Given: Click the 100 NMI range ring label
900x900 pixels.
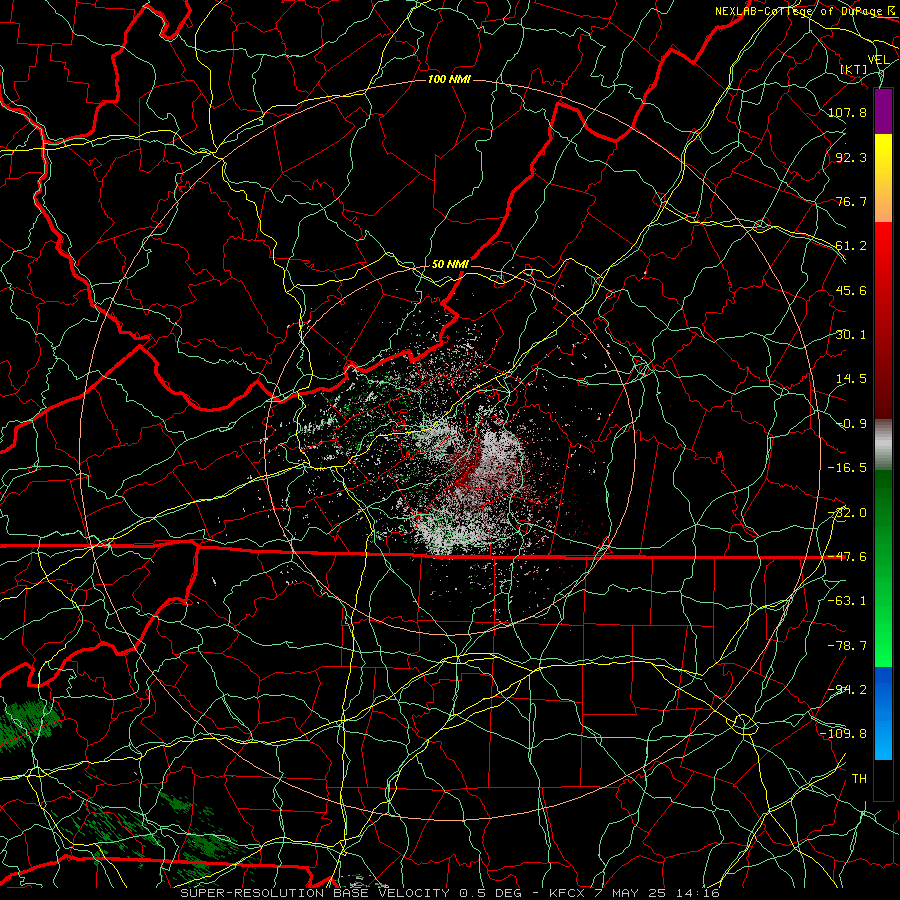Looking at the screenshot, I should pyautogui.click(x=449, y=79).
